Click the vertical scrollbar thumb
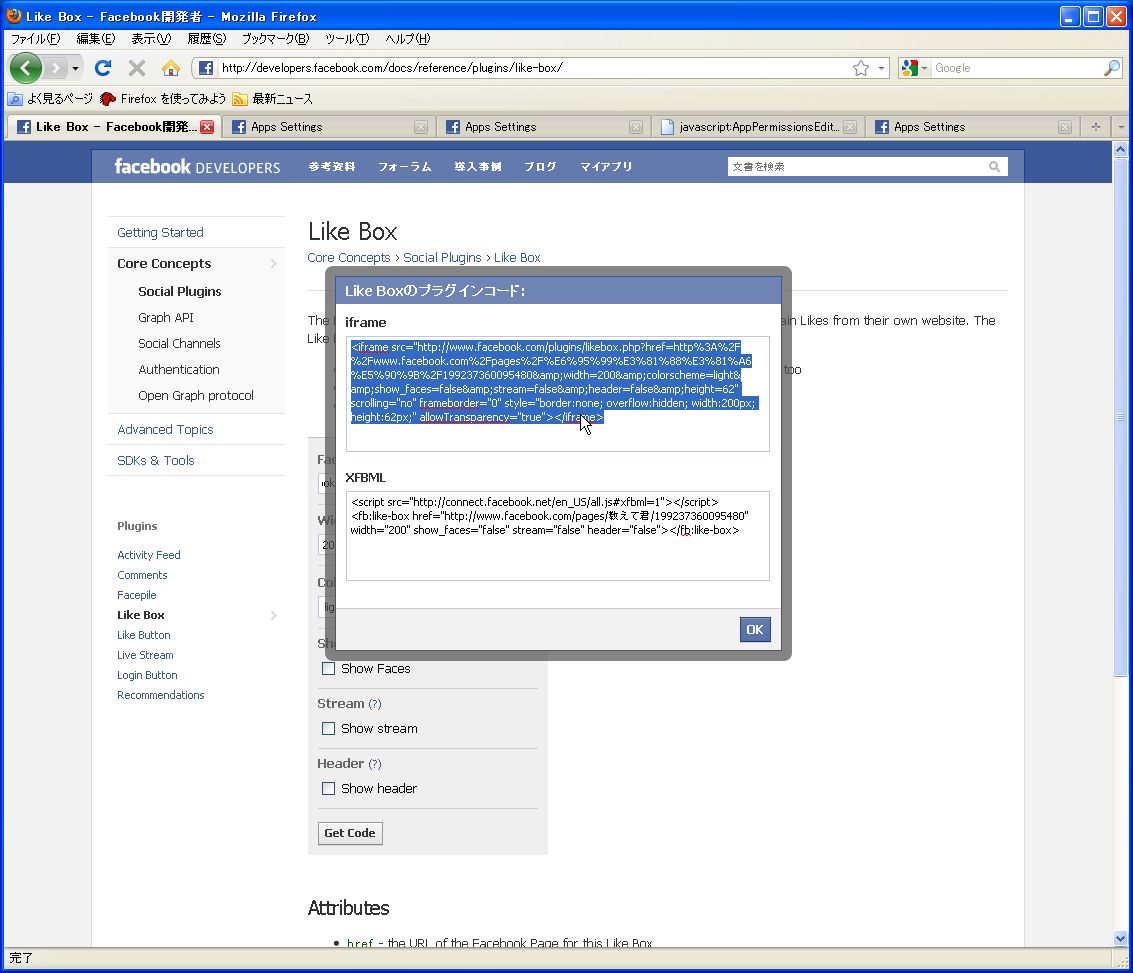1133x973 pixels. tap(1120, 417)
